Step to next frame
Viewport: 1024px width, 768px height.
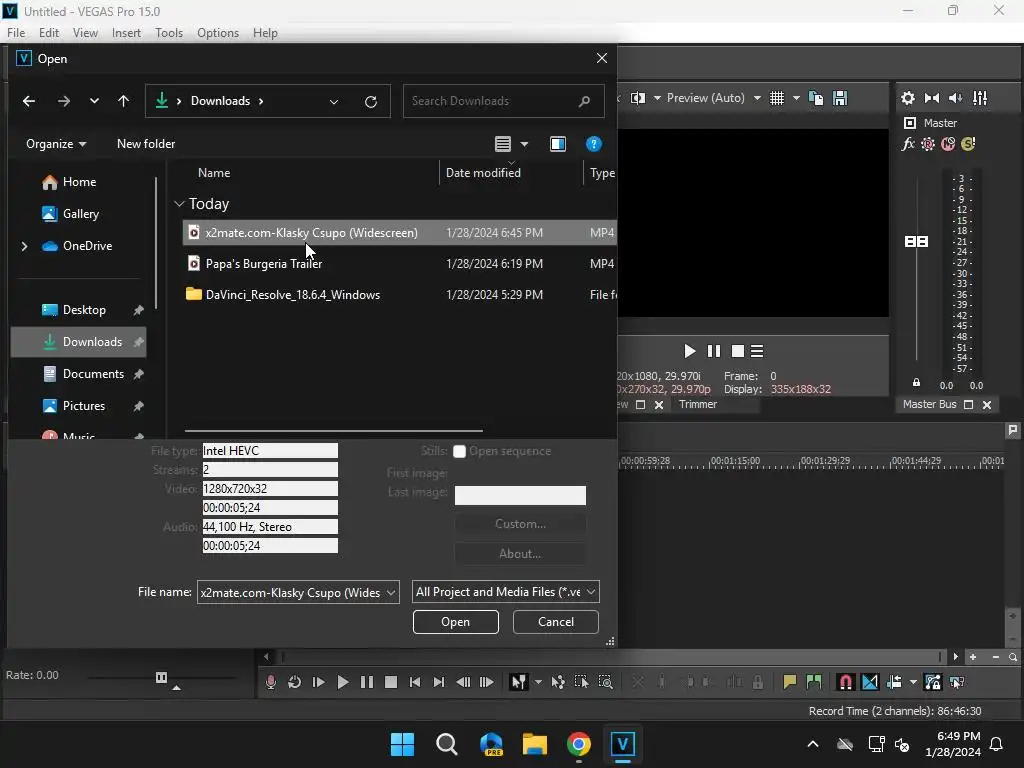[x=487, y=682]
